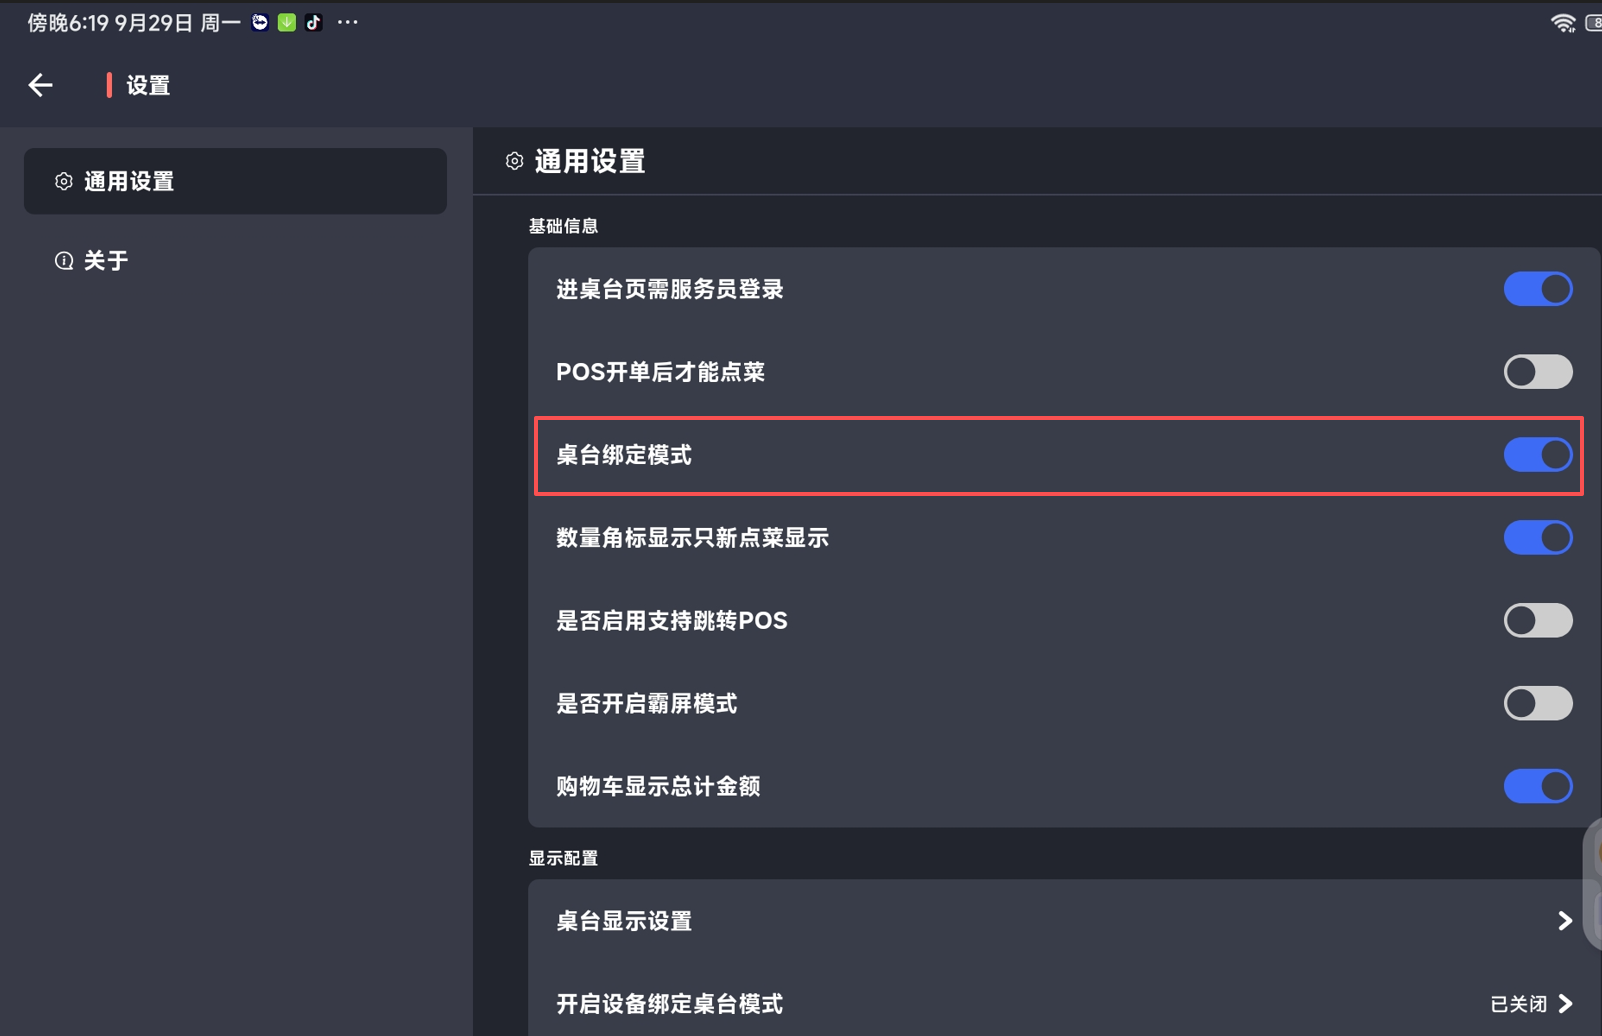The image size is (1602, 1036).
Task: Open the three-dot notification overflow
Action: 347,23
